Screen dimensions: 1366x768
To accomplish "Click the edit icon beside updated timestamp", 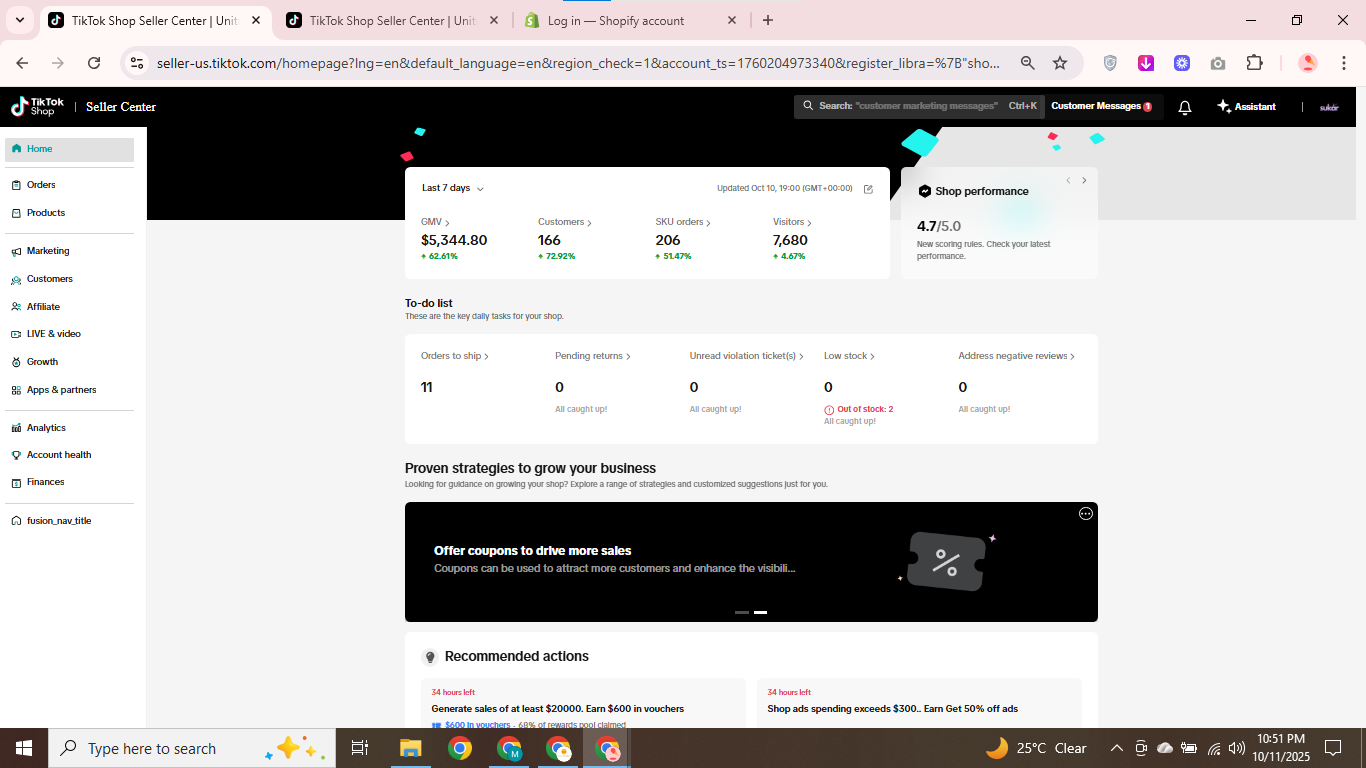I will pos(868,189).
